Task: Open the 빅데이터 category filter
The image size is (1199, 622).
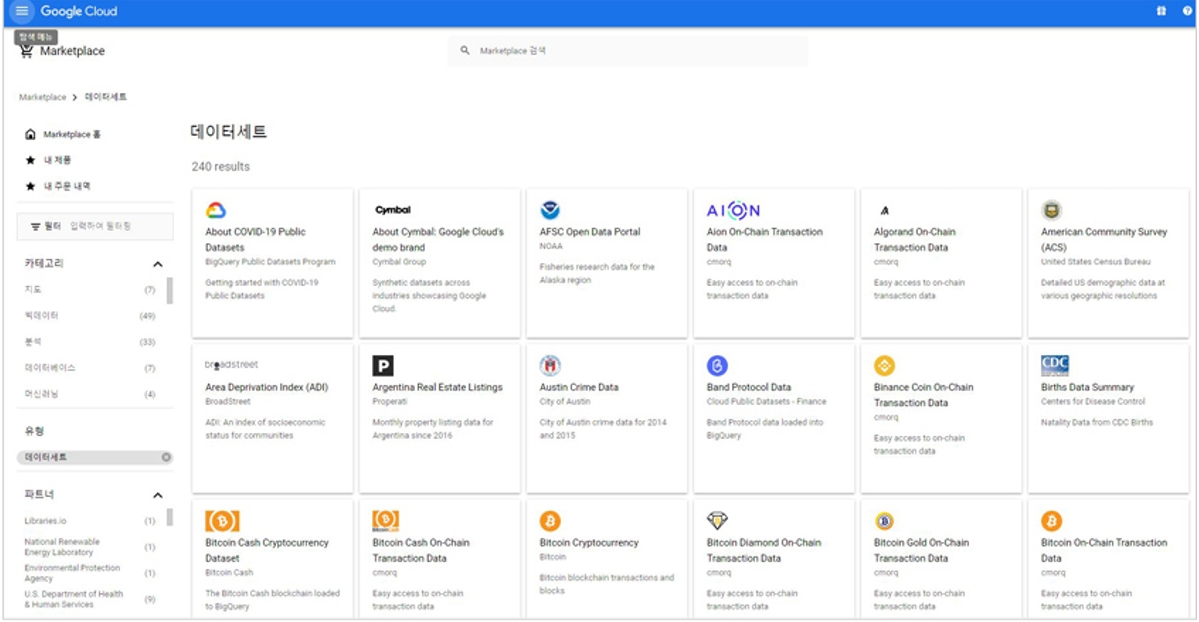Action: (x=42, y=316)
